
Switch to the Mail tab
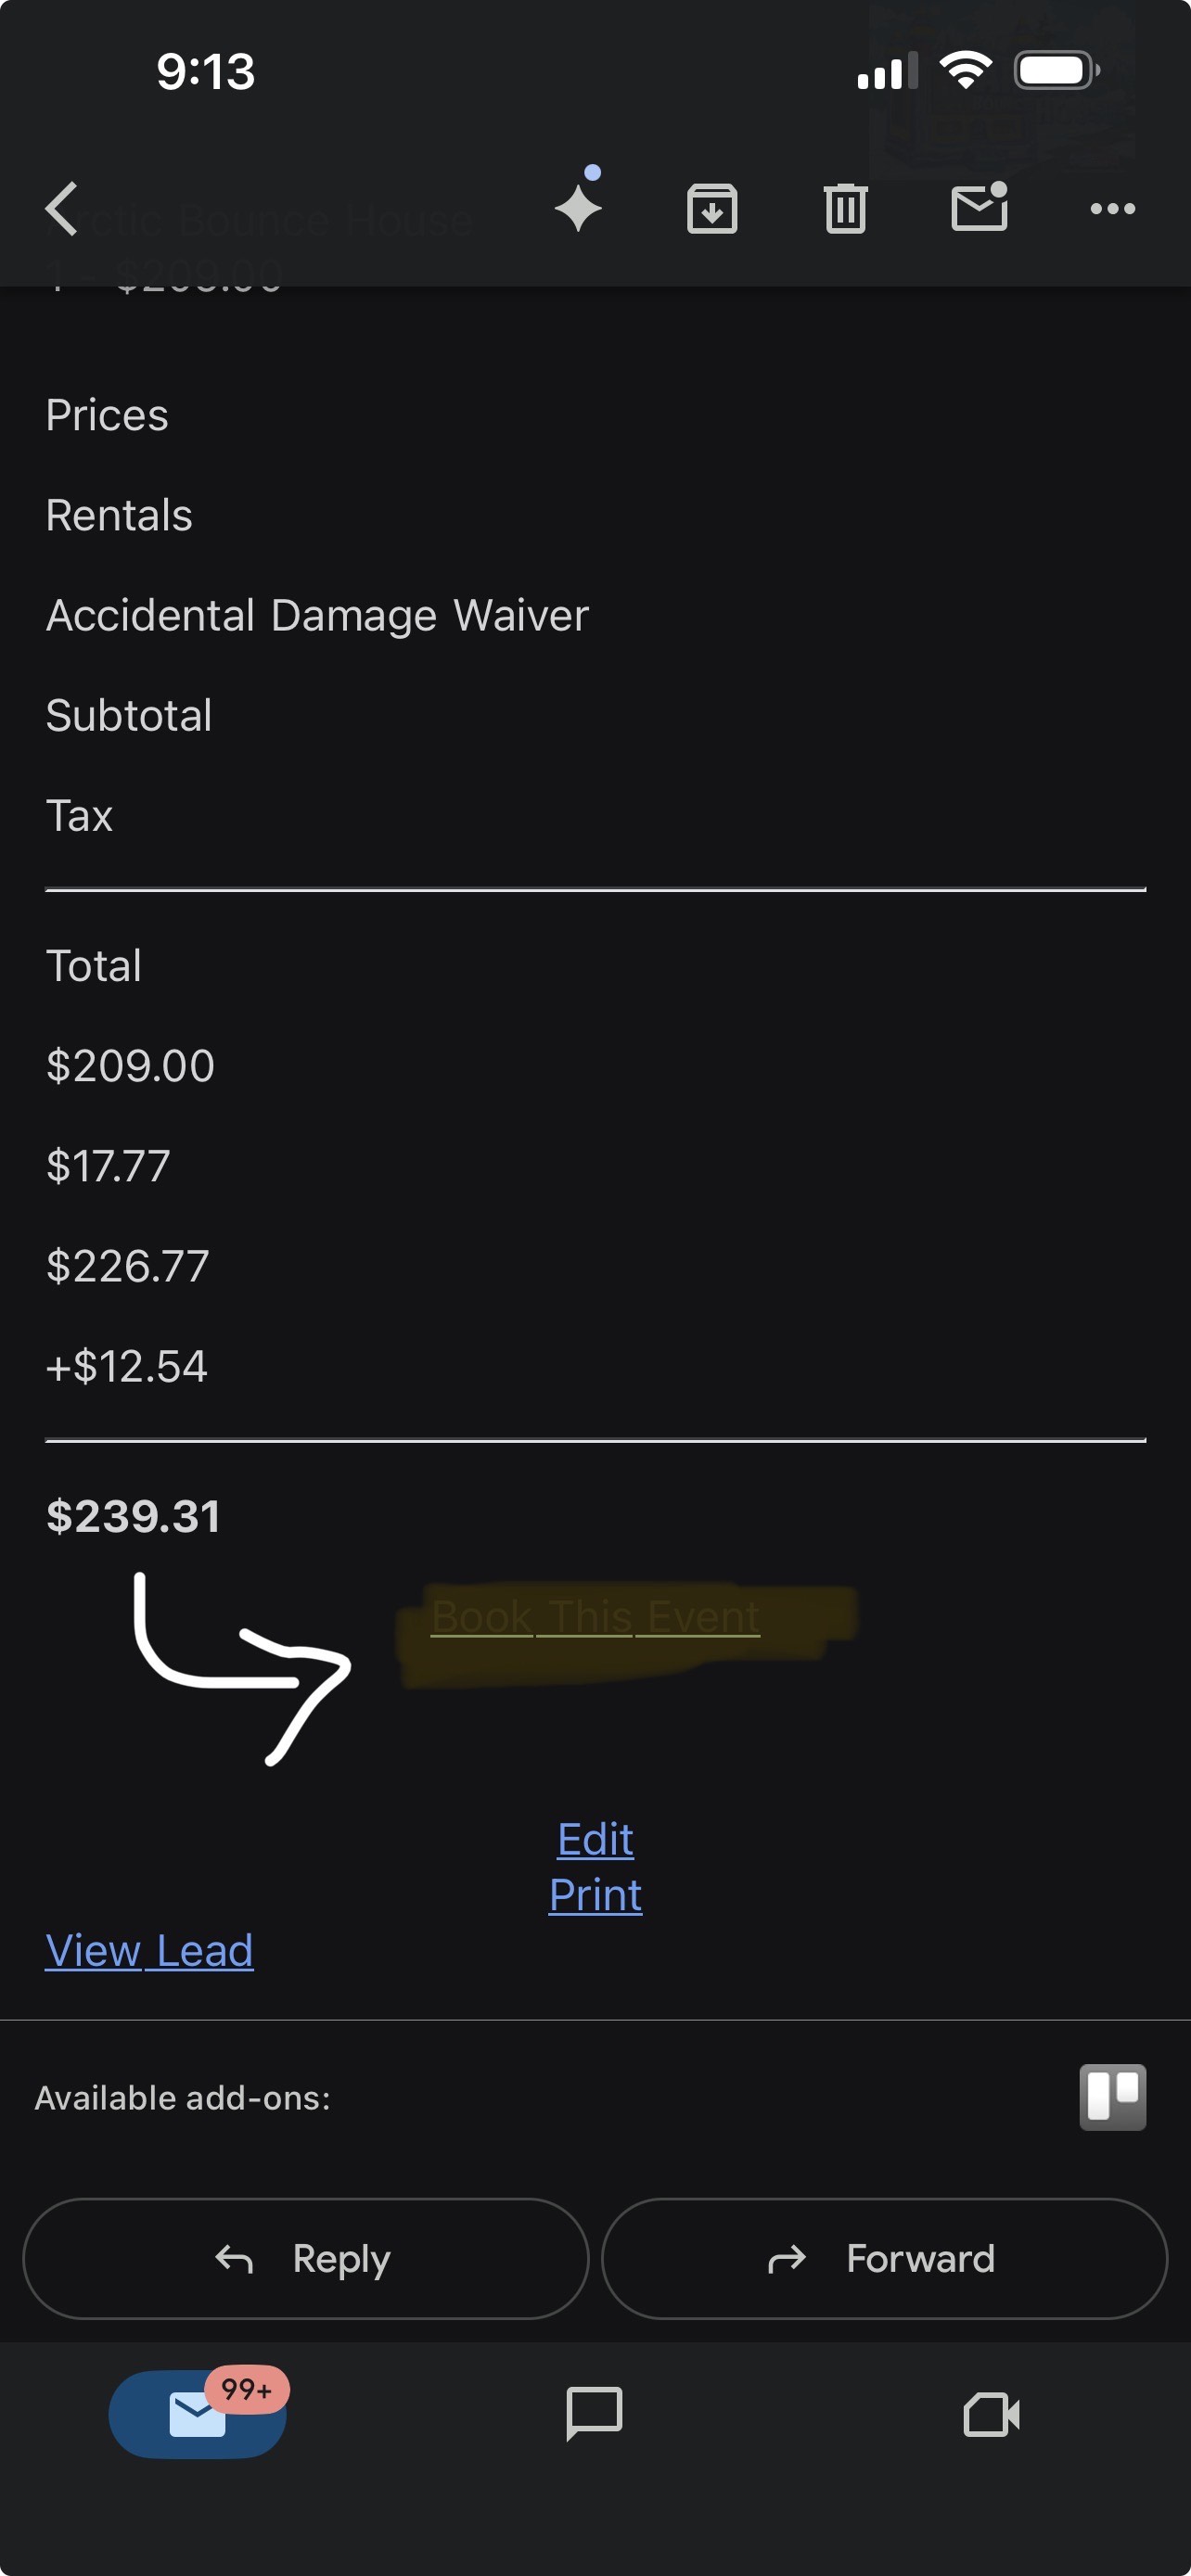pyautogui.click(x=197, y=2415)
